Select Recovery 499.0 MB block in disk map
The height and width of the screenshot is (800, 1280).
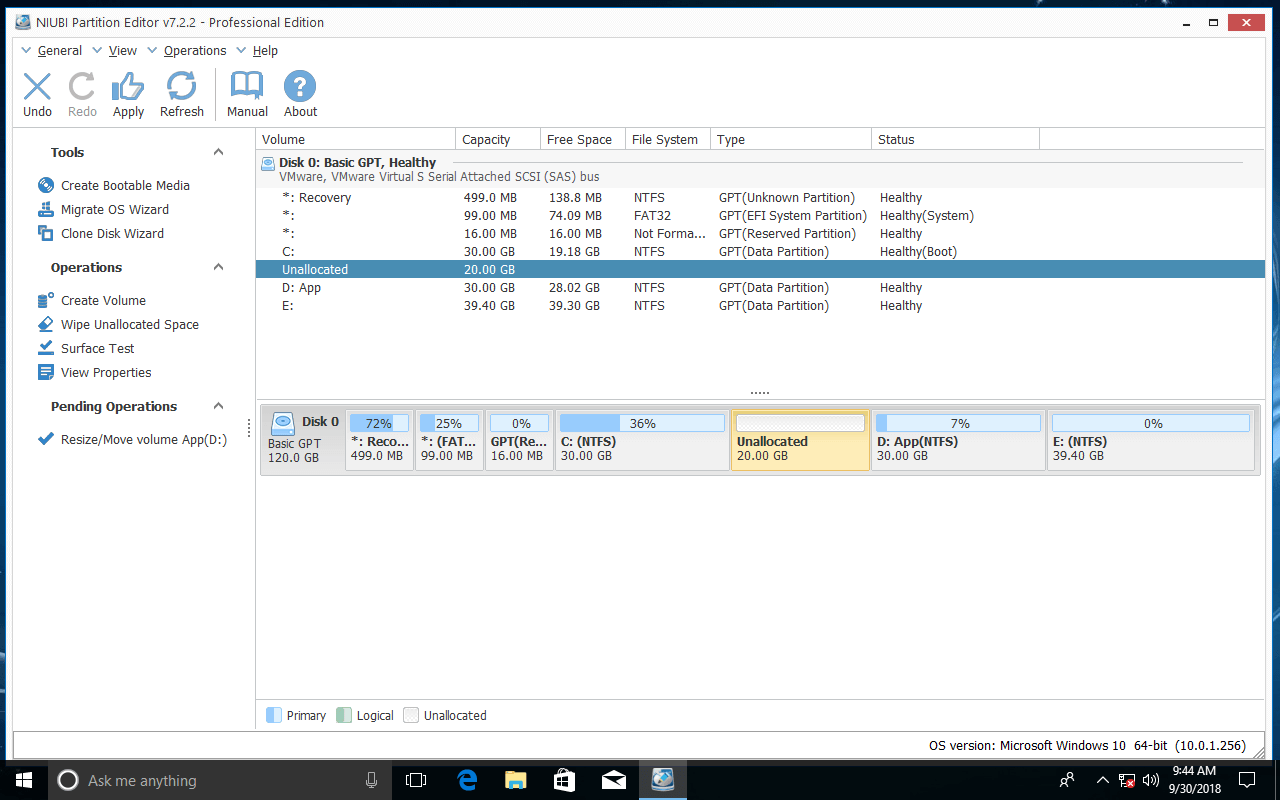click(379, 440)
